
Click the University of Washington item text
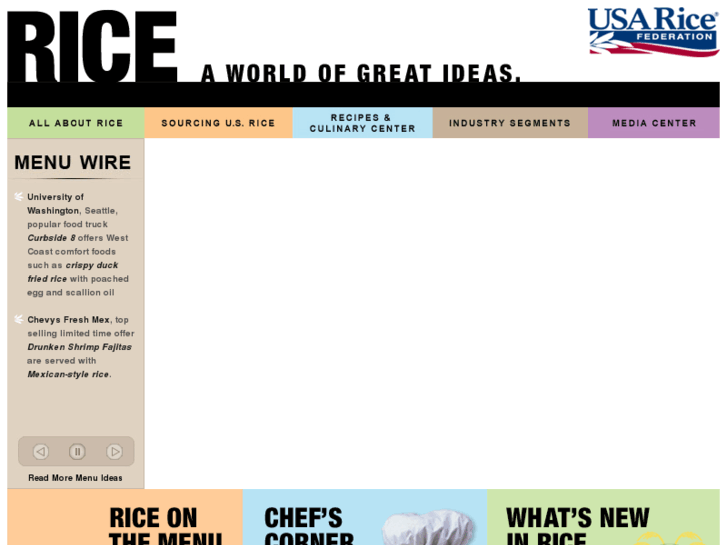78,244
